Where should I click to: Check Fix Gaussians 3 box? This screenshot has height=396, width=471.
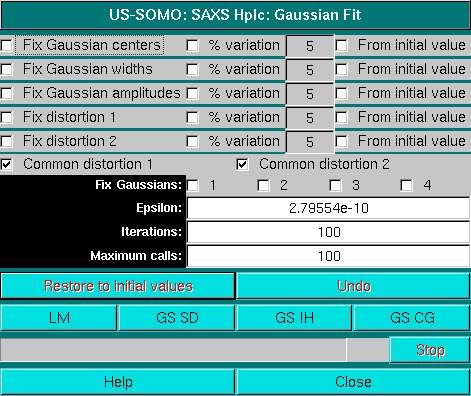(335, 185)
